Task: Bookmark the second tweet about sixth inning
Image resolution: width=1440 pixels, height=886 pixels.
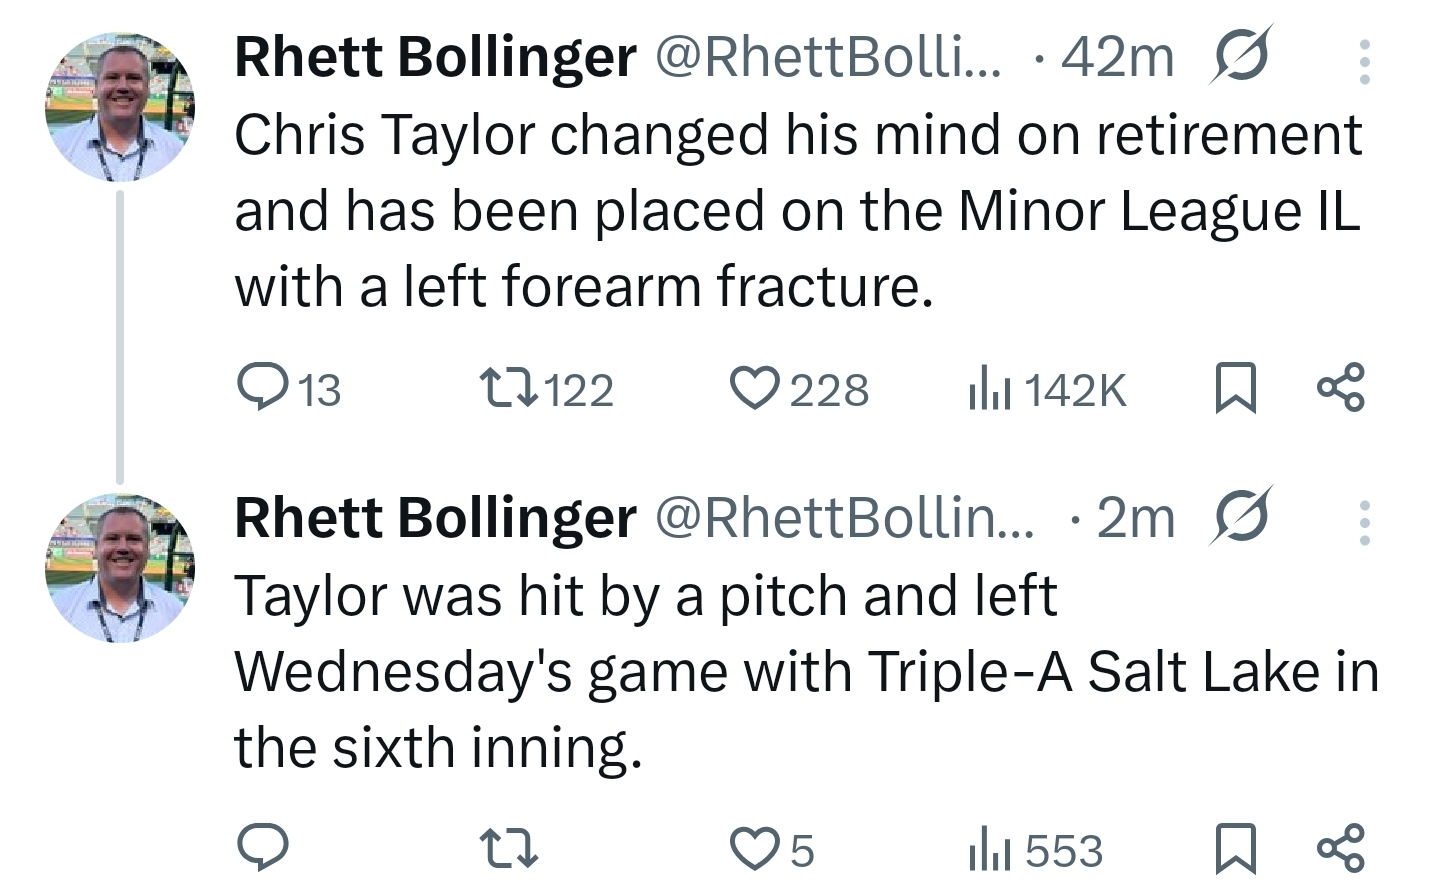Action: [1235, 849]
